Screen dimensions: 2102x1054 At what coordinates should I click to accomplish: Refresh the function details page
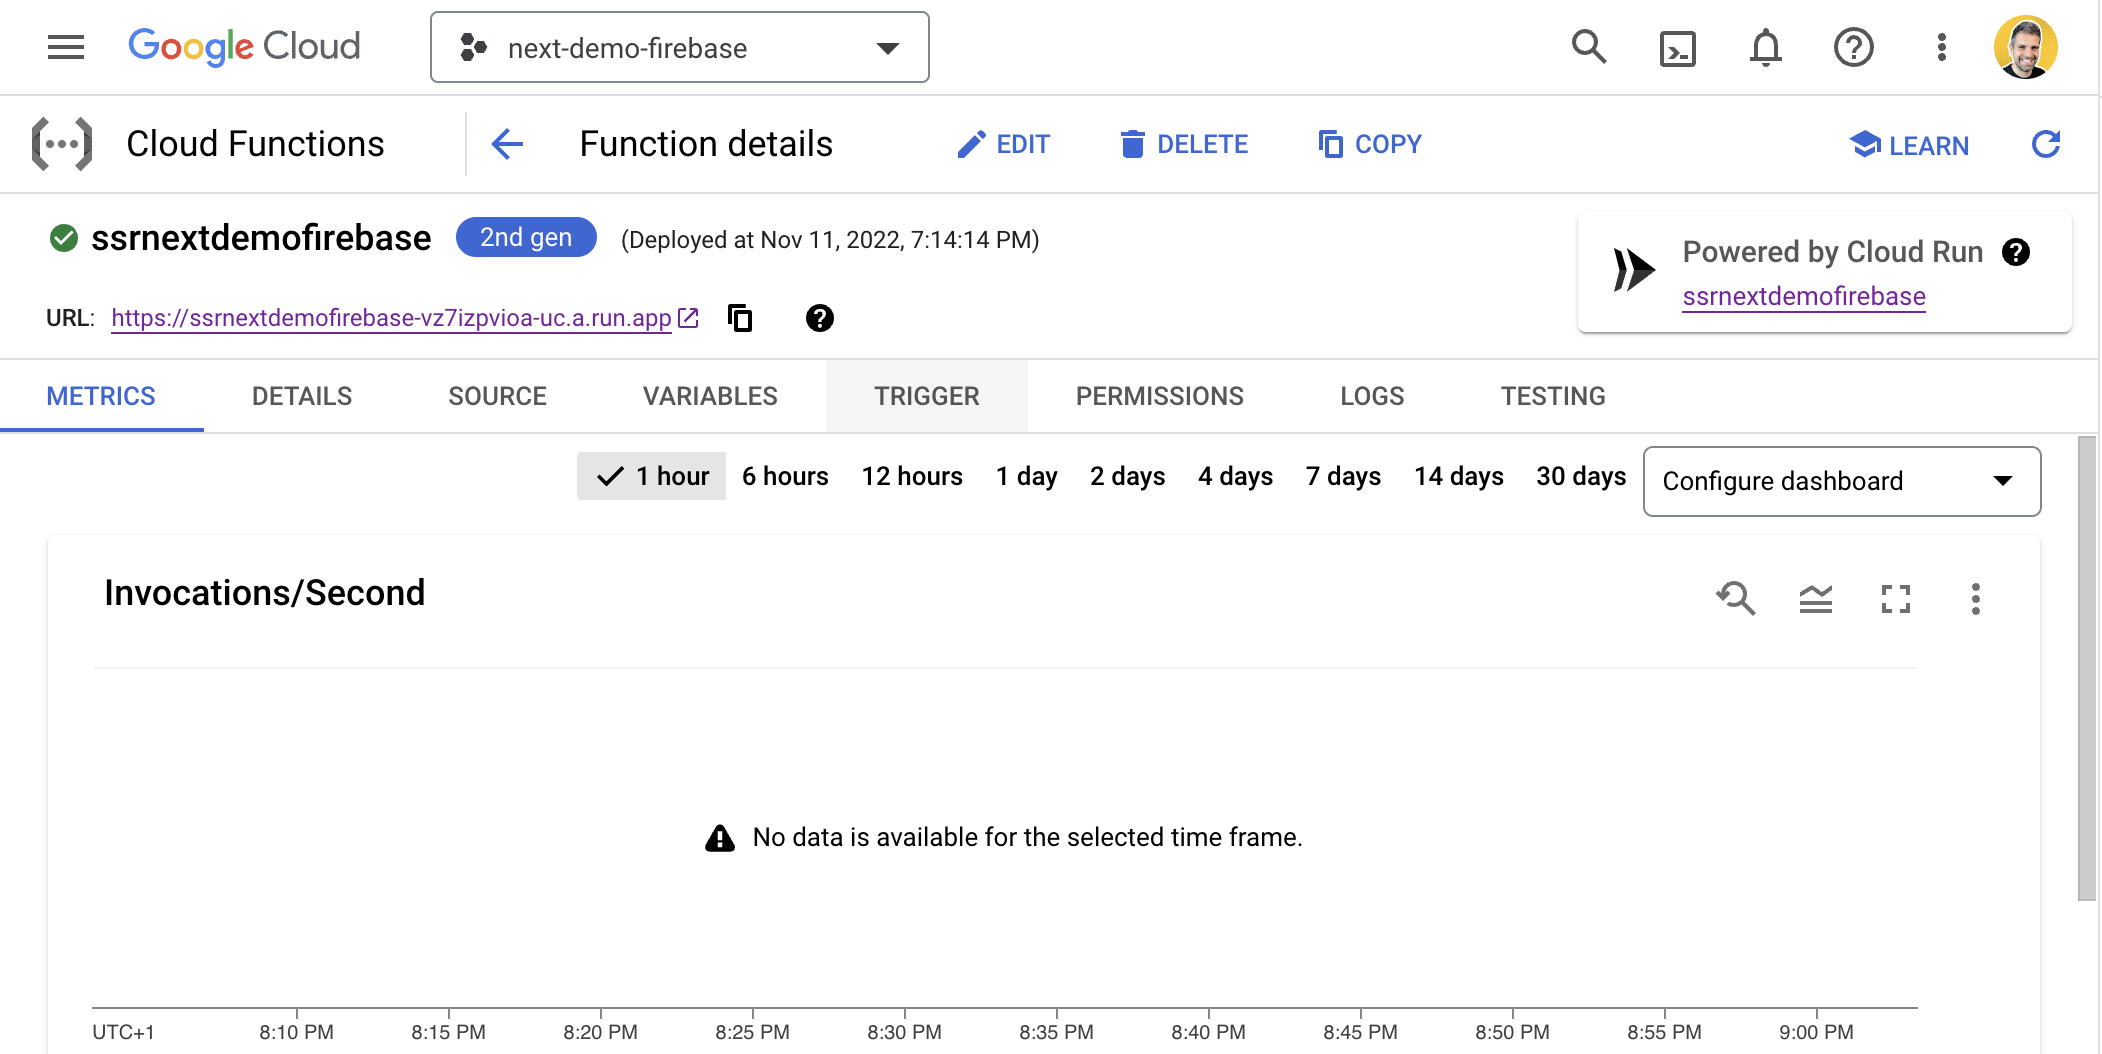(2046, 144)
